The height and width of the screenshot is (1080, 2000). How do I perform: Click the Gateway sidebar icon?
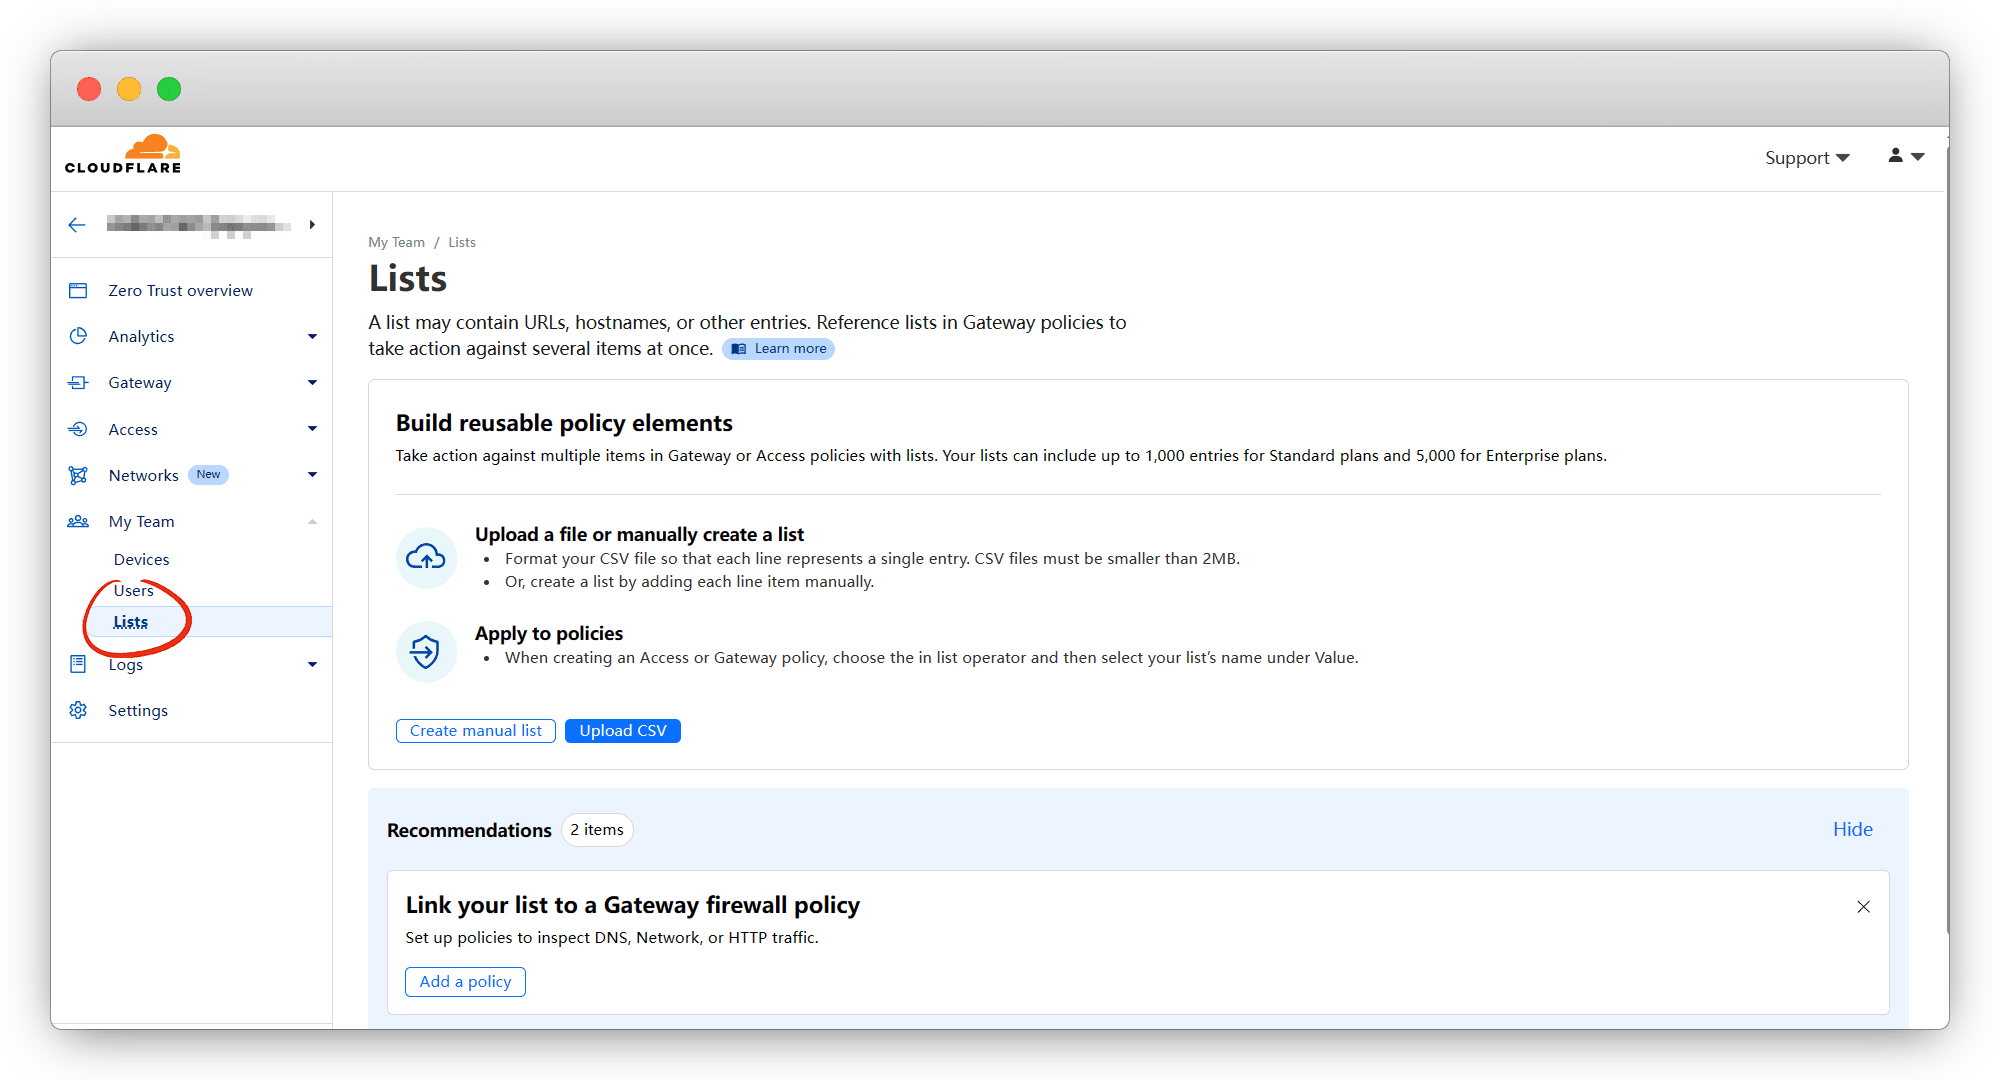(x=78, y=383)
